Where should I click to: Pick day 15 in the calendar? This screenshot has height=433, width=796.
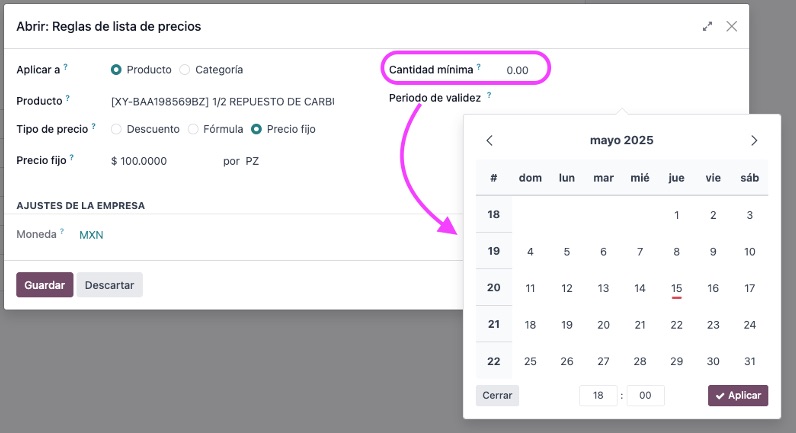[x=676, y=288]
